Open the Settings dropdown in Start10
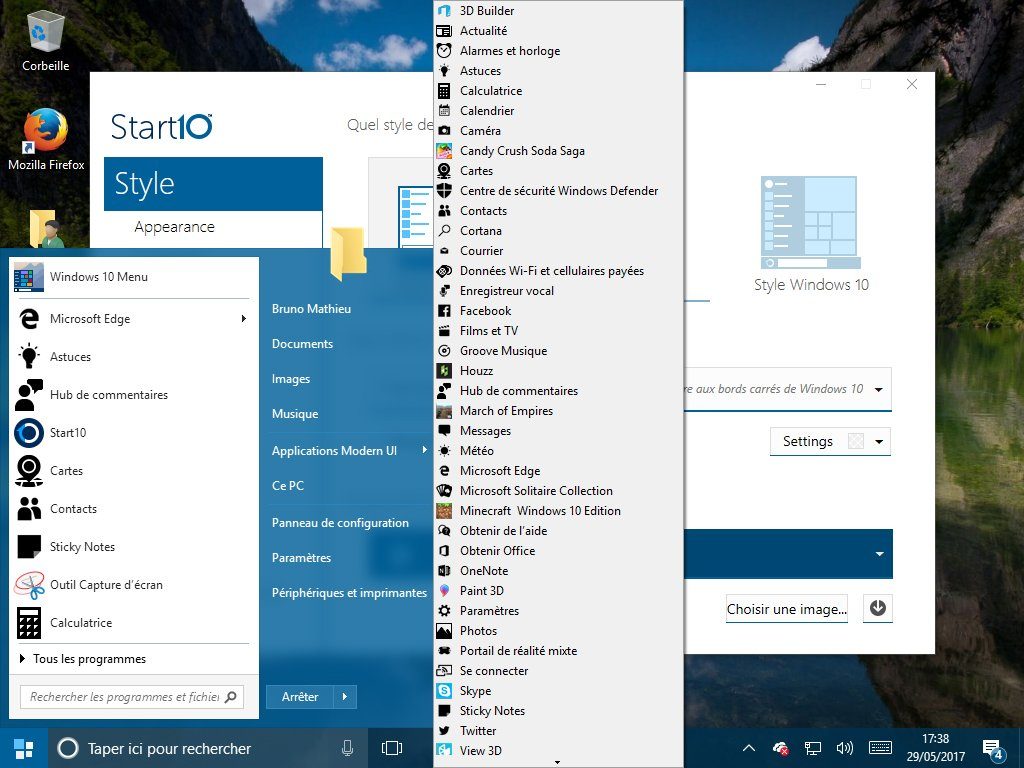The height and width of the screenshot is (768, 1024). [830, 441]
